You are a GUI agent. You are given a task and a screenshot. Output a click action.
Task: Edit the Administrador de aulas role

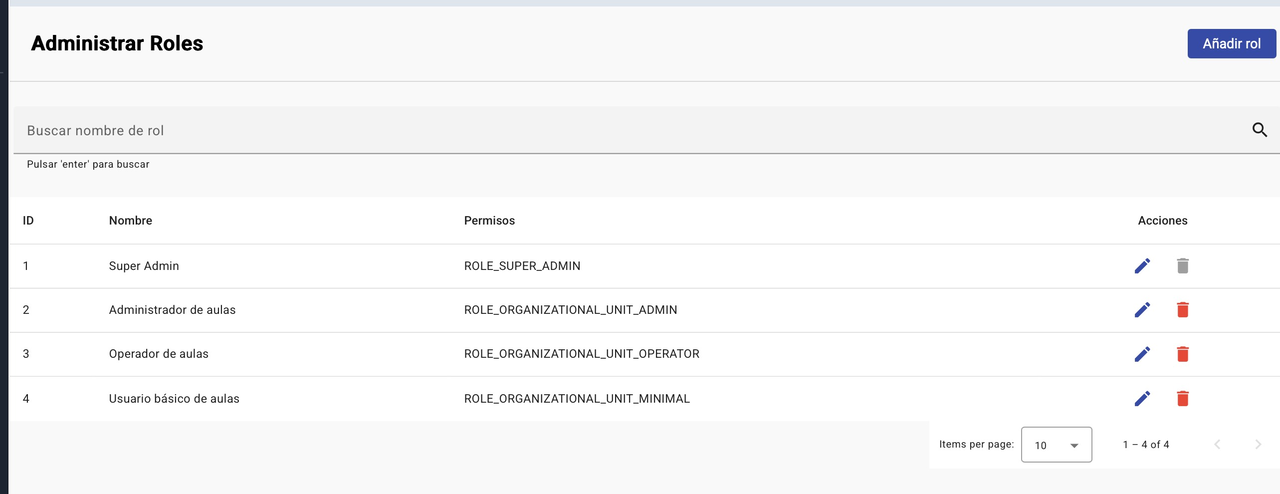pyautogui.click(x=1142, y=310)
